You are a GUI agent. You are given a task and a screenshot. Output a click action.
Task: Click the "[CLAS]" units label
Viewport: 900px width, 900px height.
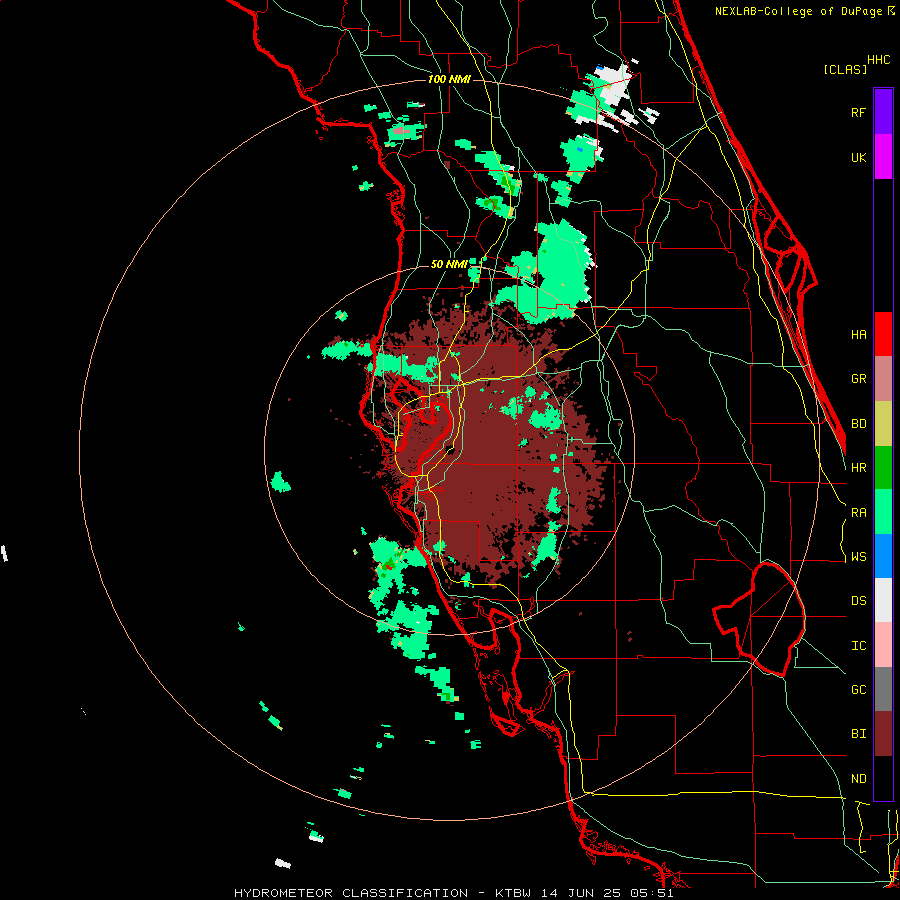tap(845, 69)
